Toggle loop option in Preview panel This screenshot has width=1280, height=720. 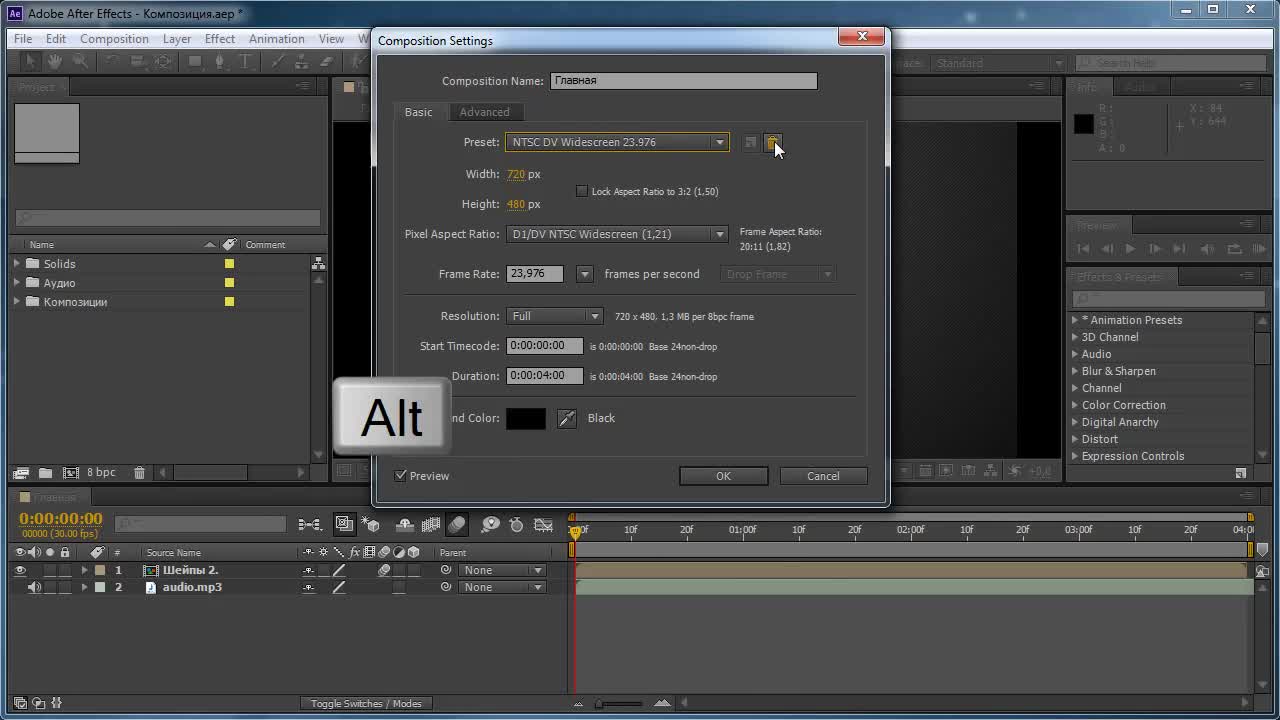coord(1234,248)
